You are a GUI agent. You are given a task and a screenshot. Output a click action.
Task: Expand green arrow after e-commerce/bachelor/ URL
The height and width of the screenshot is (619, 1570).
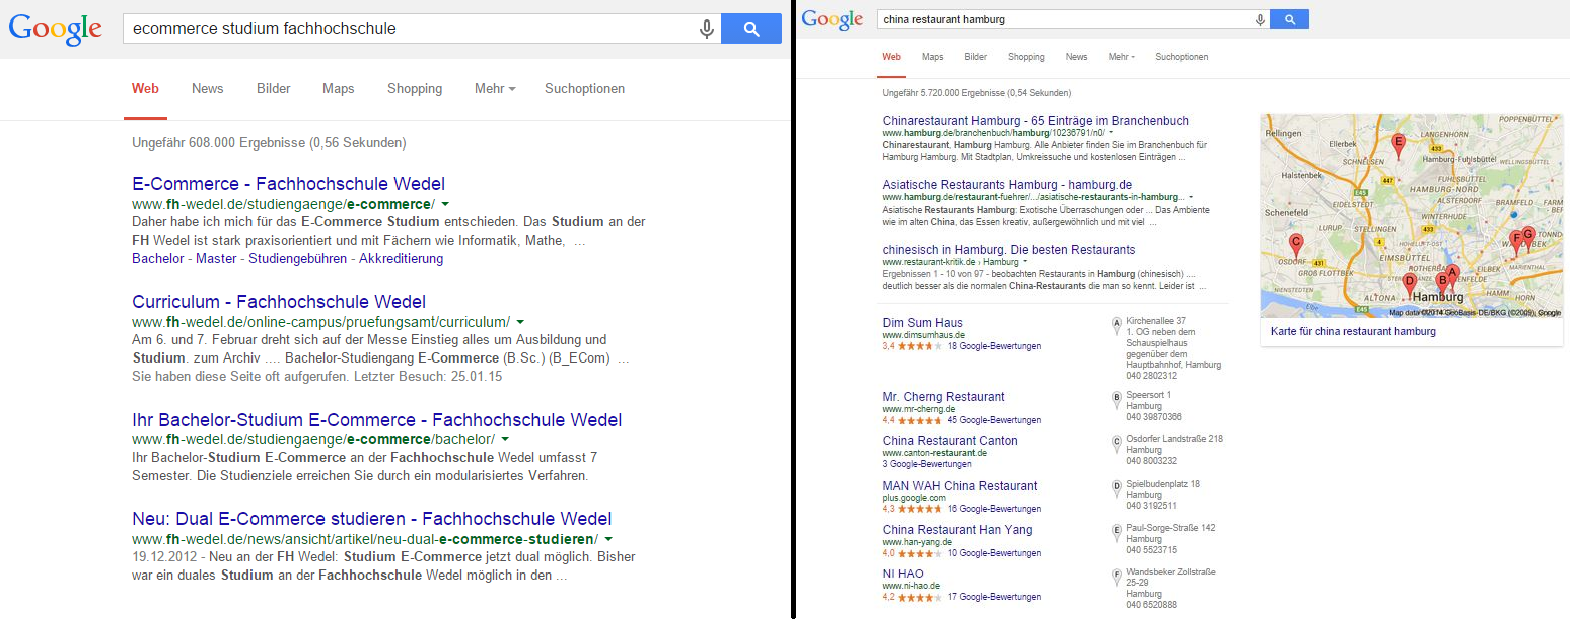click(504, 439)
